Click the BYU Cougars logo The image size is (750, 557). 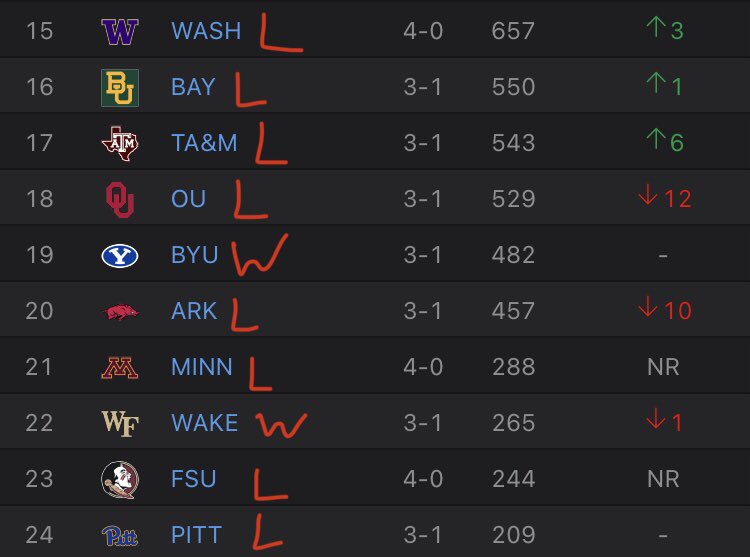tap(120, 255)
